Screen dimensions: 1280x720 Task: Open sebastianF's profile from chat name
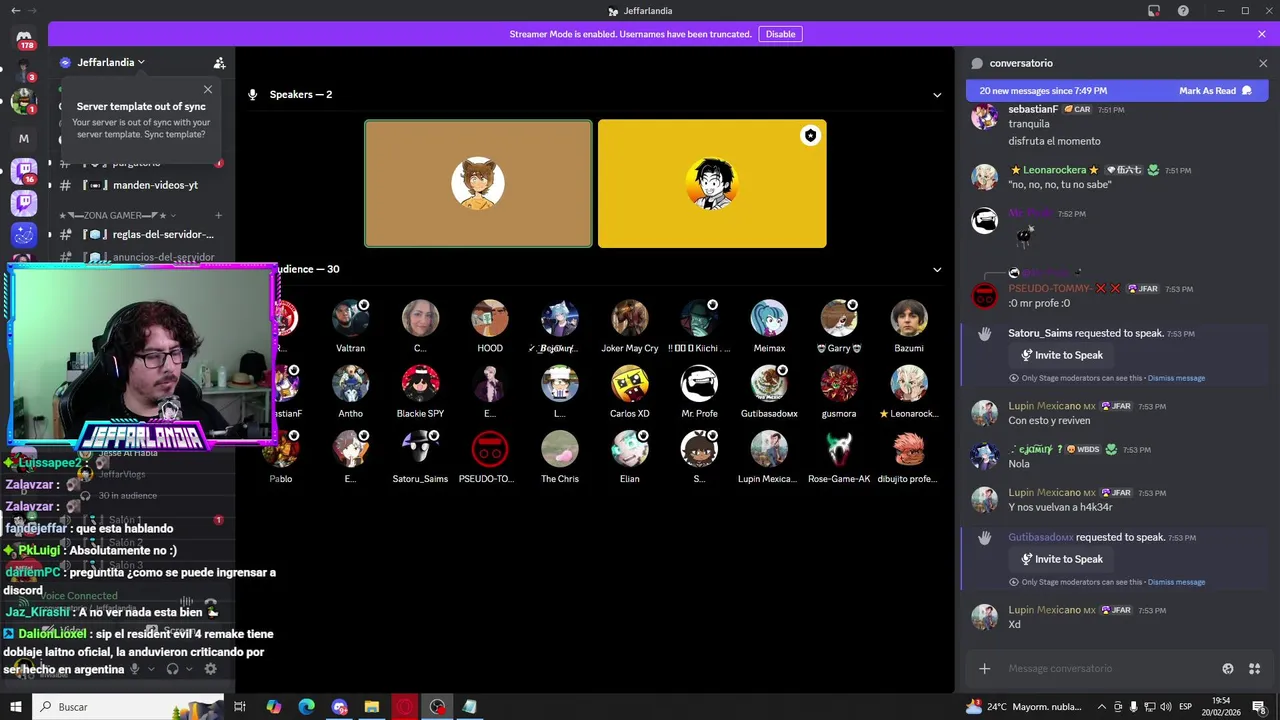point(1033,109)
